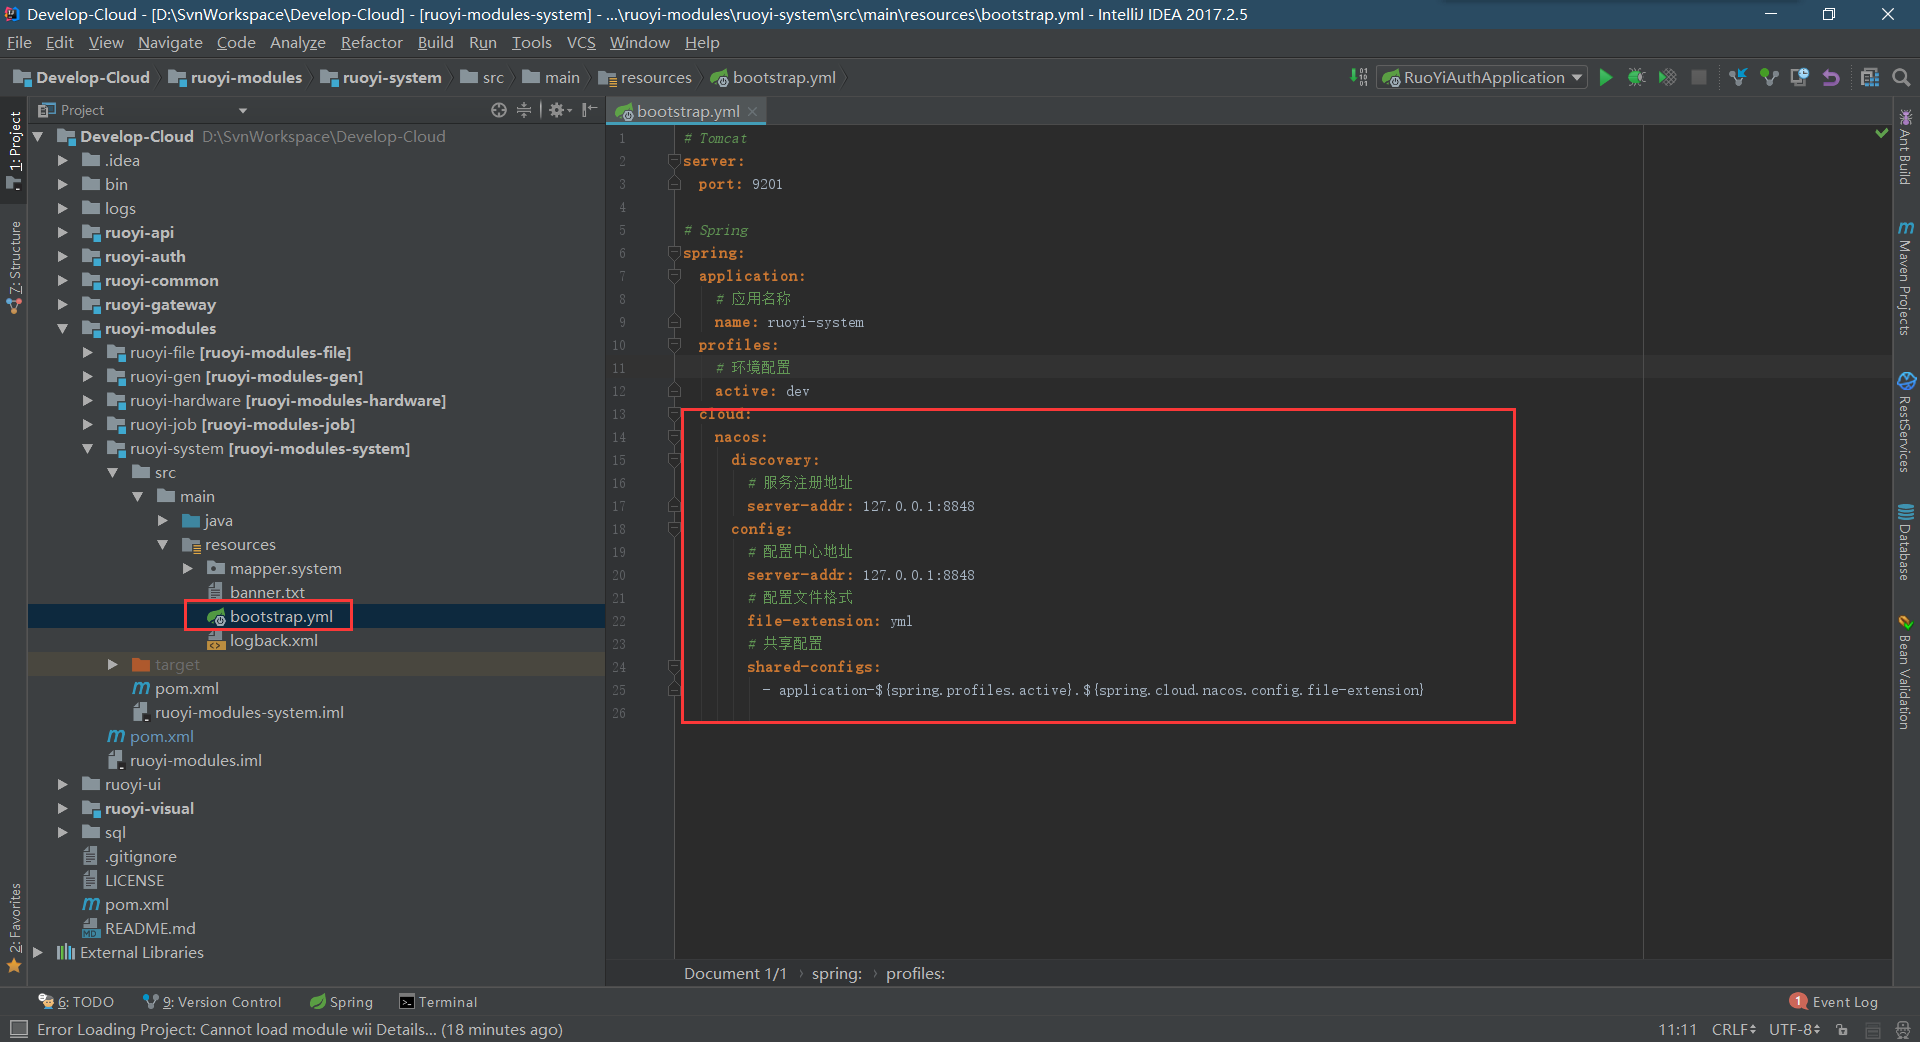The height and width of the screenshot is (1042, 1920).
Task: Click the 'profiles:' editor breadcrumb at bottom
Action: coord(915,973)
